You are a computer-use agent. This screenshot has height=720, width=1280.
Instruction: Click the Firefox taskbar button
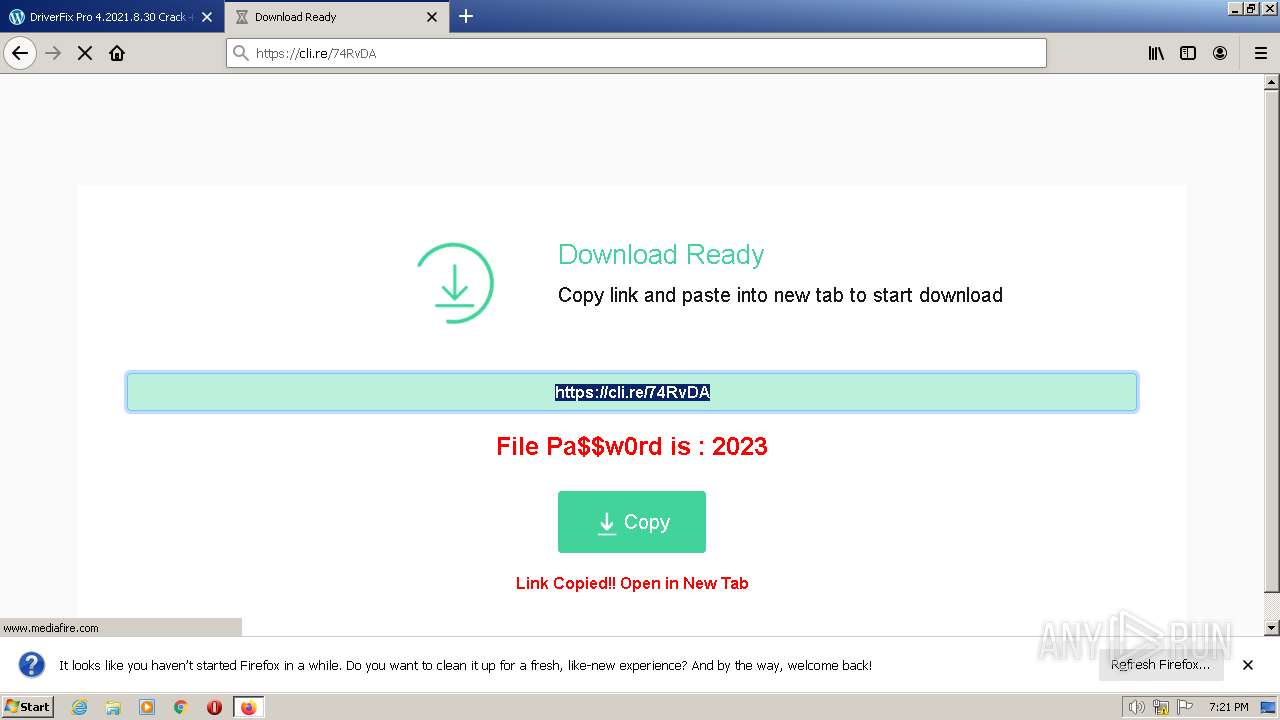[248, 707]
